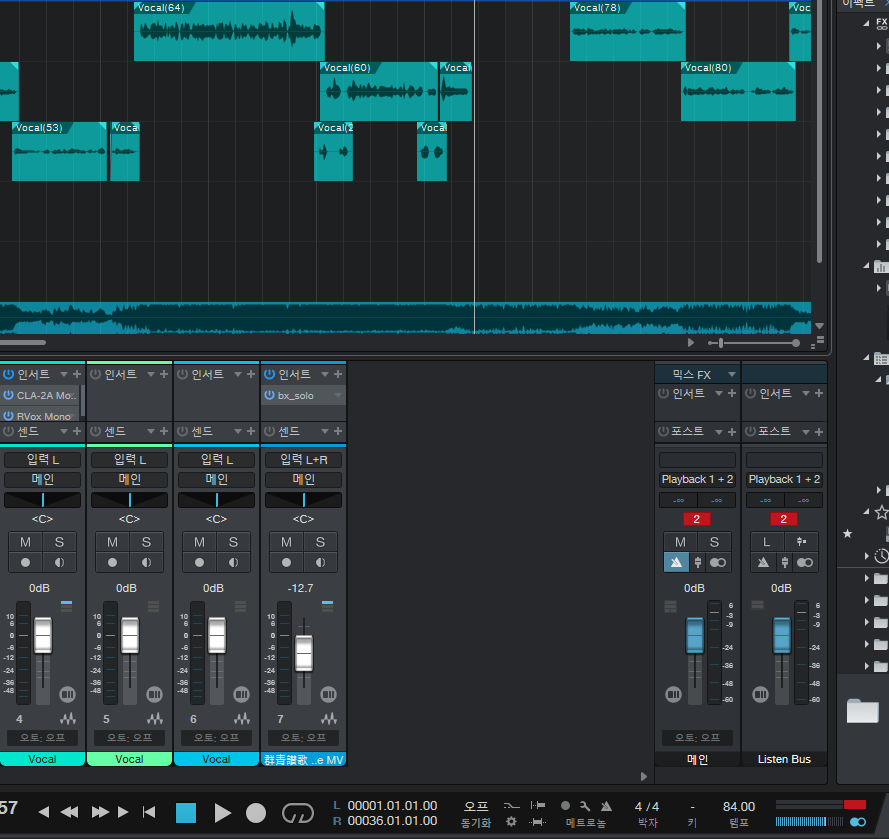Click the 4 / 4 time signature value
The image size is (889, 839).
tap(647, 806)
